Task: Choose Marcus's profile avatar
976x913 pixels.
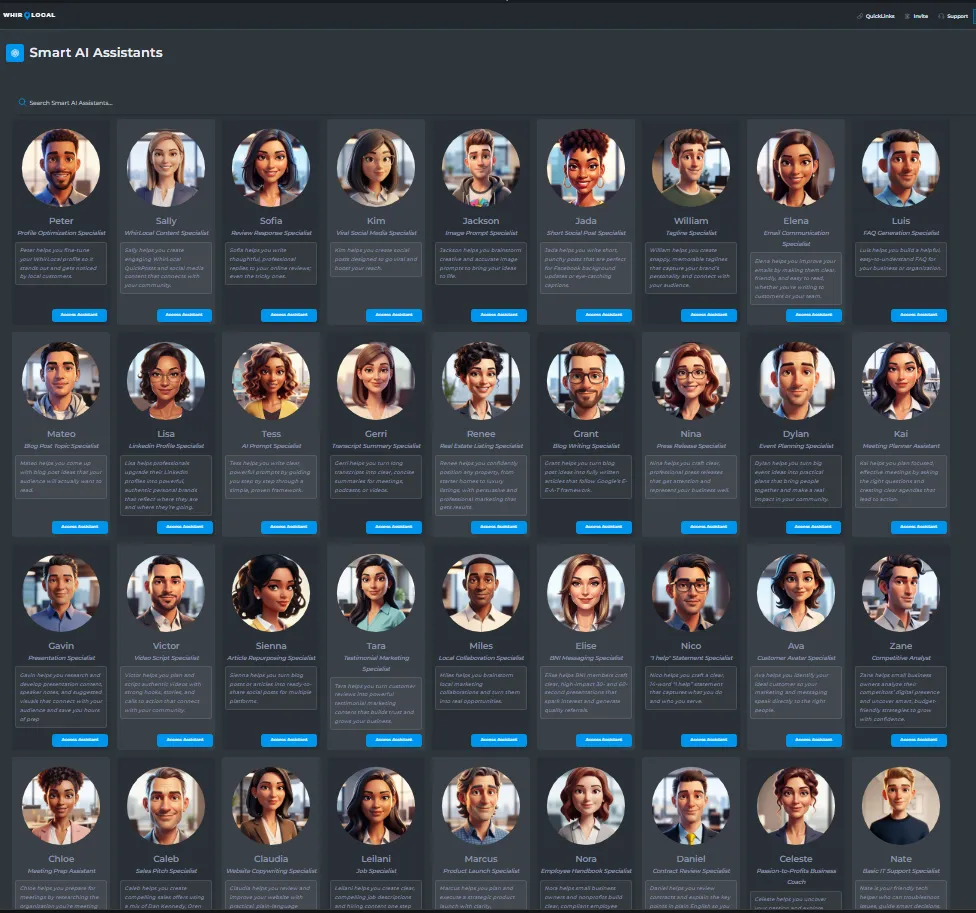Action: coord(481,806)
